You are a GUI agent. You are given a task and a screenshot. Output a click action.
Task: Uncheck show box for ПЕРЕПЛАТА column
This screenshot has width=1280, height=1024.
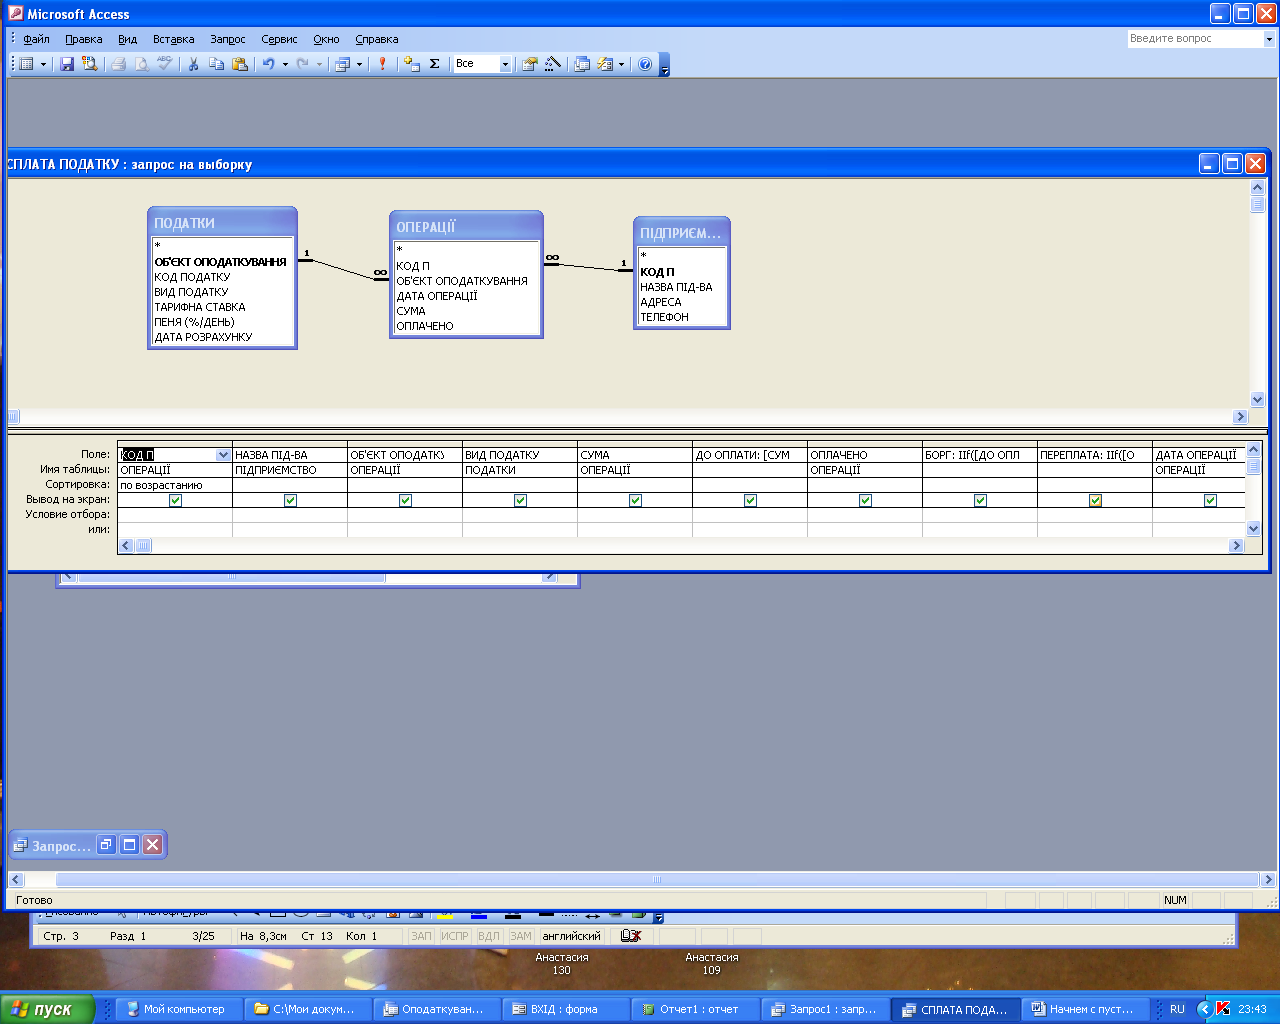[x=1096, y=500]
